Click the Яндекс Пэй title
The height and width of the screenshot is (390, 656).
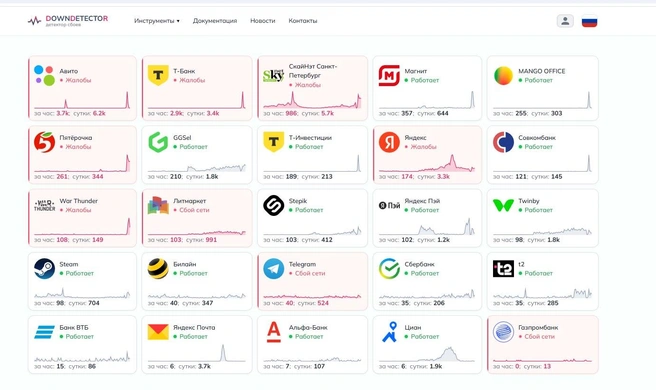(x=422, y=201)
